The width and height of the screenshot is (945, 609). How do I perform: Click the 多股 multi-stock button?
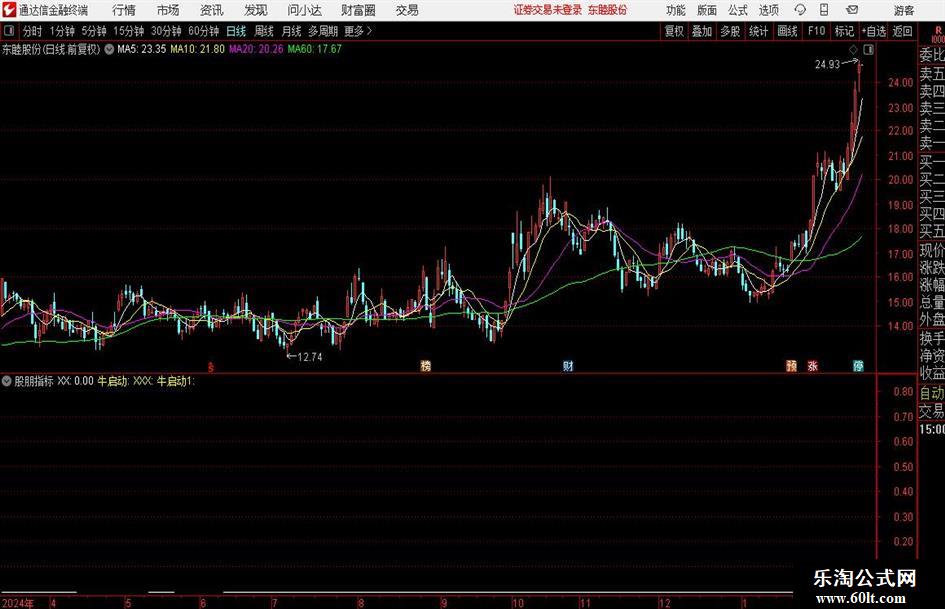click(x=730, y=31)
